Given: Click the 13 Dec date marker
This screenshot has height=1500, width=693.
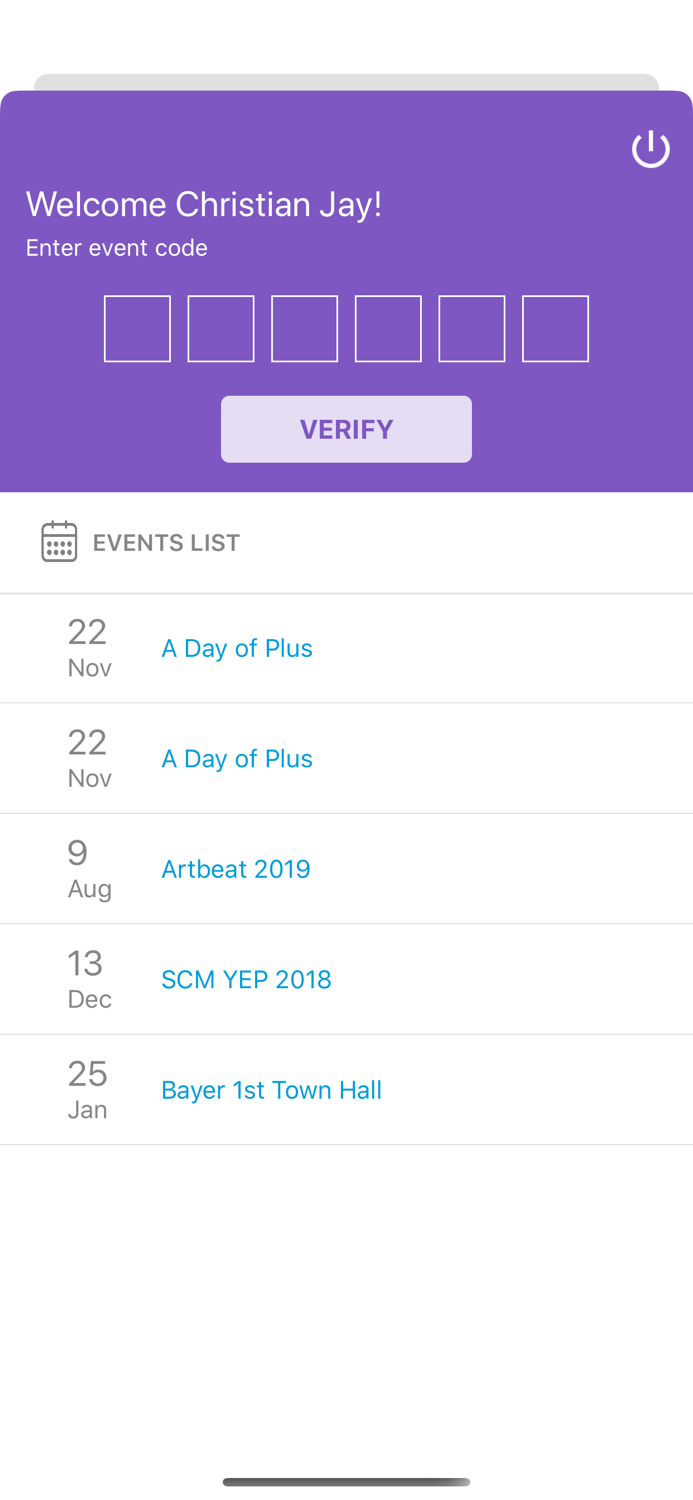Looking at the screenshot, I should (87, 979).
